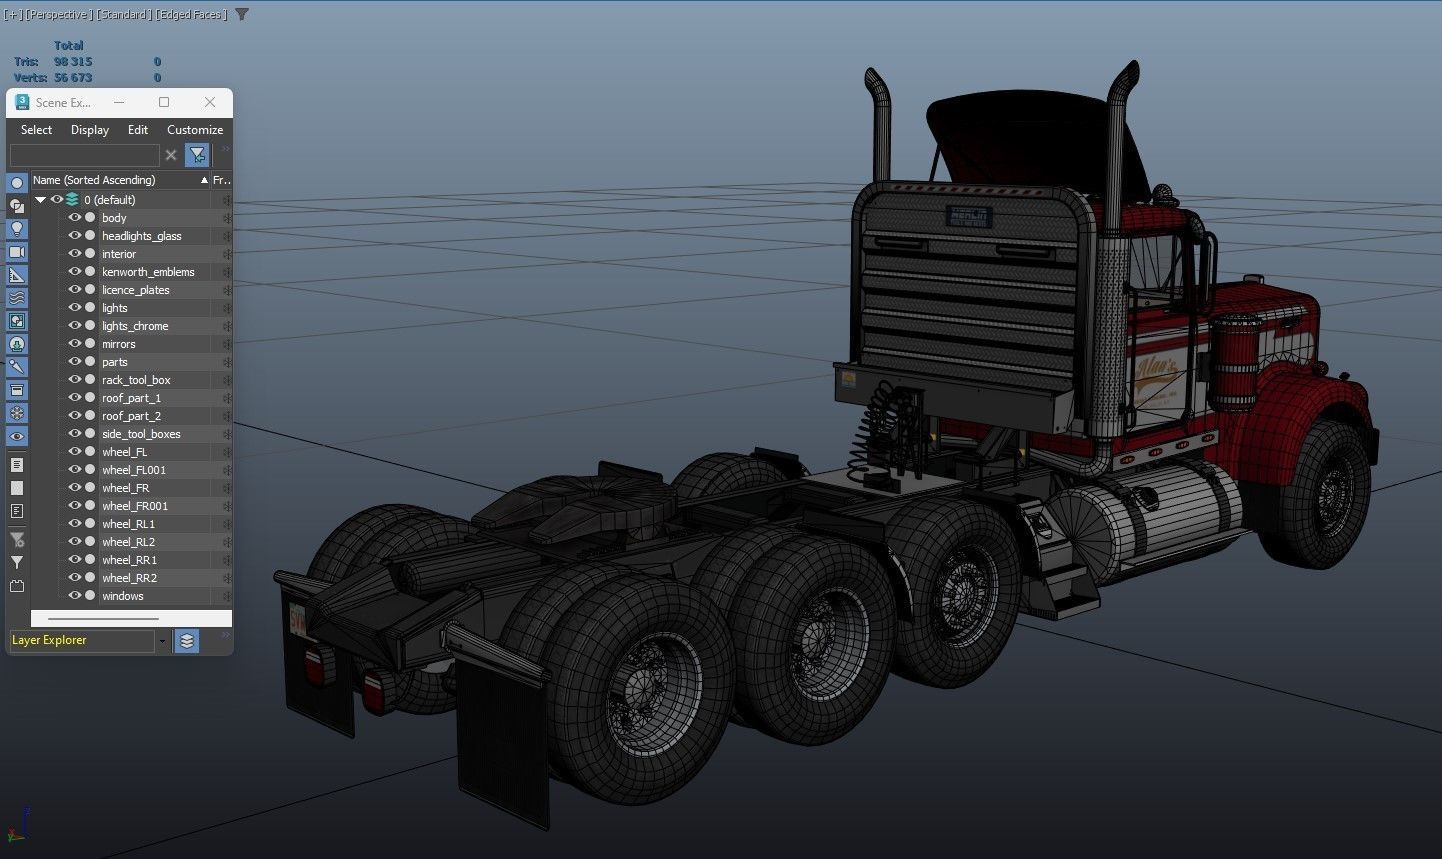Click Display None blank-page icon in sidebar
This screenshot has width=1442, height=859.
17,488
